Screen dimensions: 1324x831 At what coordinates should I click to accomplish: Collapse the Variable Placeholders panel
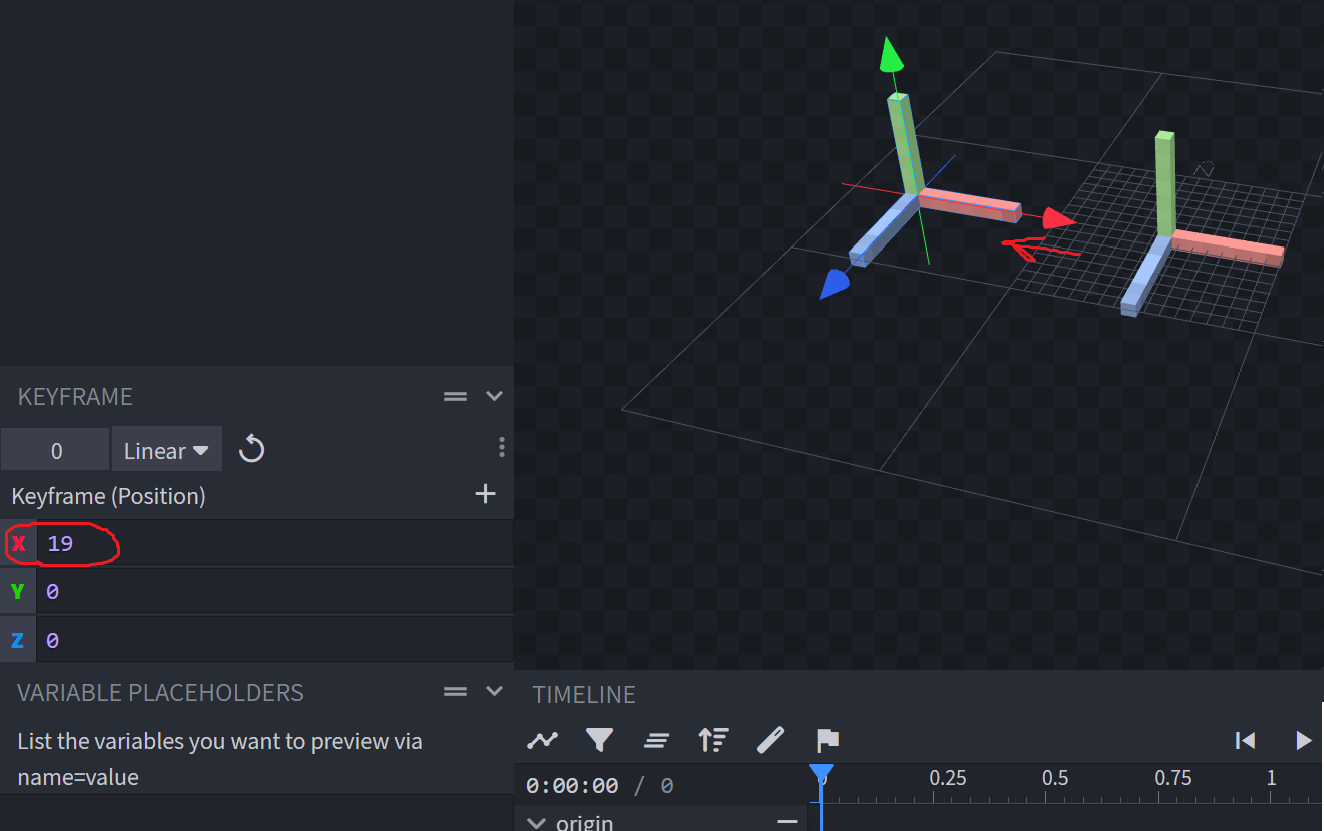click(494, 691)
